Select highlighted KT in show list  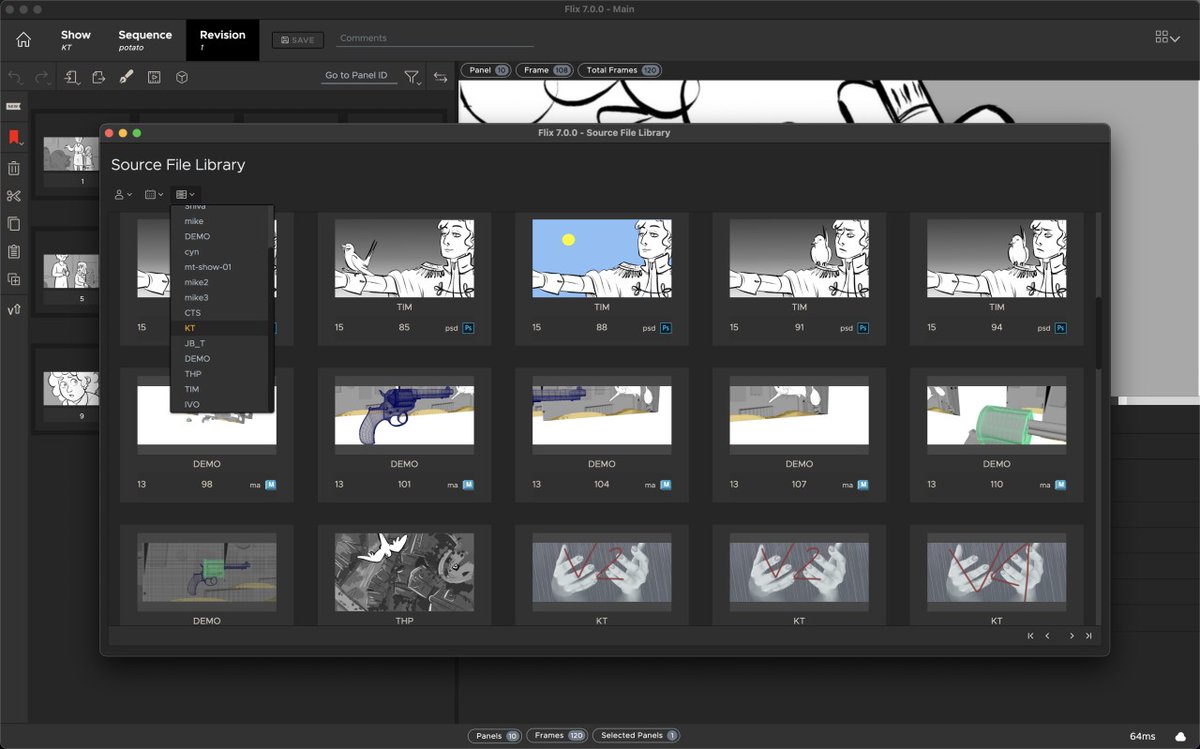click(222, 328)
